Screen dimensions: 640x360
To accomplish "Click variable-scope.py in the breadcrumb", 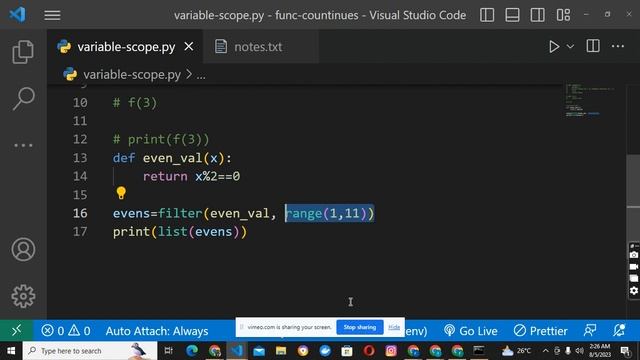I will click(131, 75).
